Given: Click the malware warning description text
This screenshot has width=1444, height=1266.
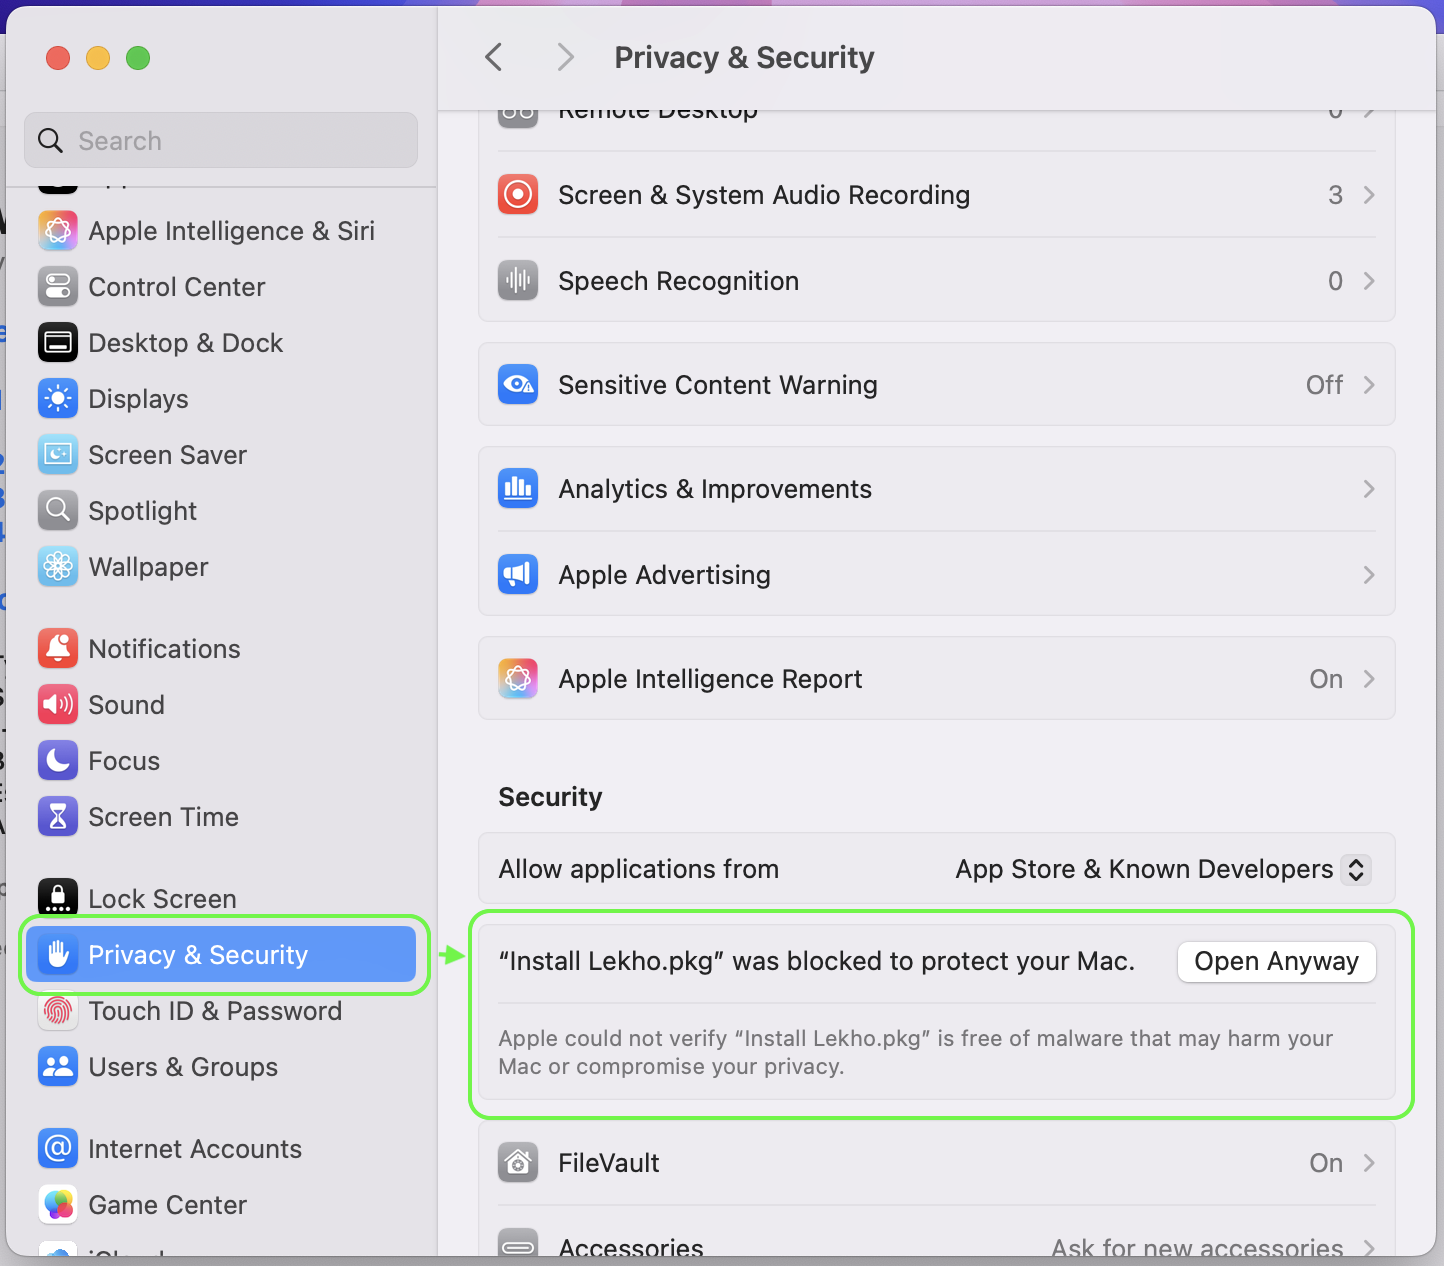Looking at the screenshot, I should pos(915,1052).
